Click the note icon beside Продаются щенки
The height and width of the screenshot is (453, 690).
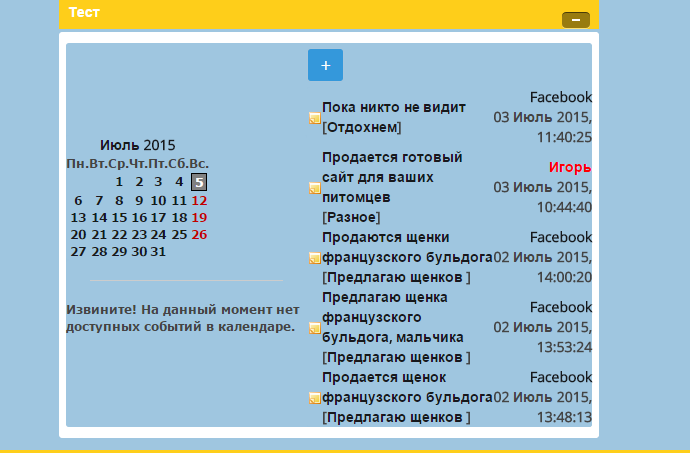pos(315,258)
